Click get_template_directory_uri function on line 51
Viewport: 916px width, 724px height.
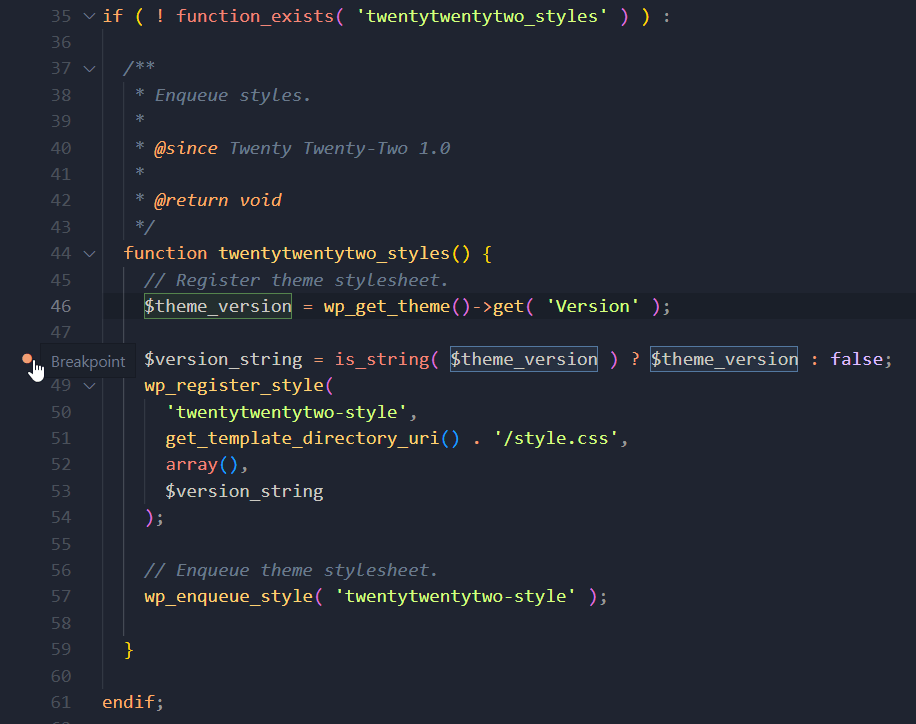pos(302,438)
